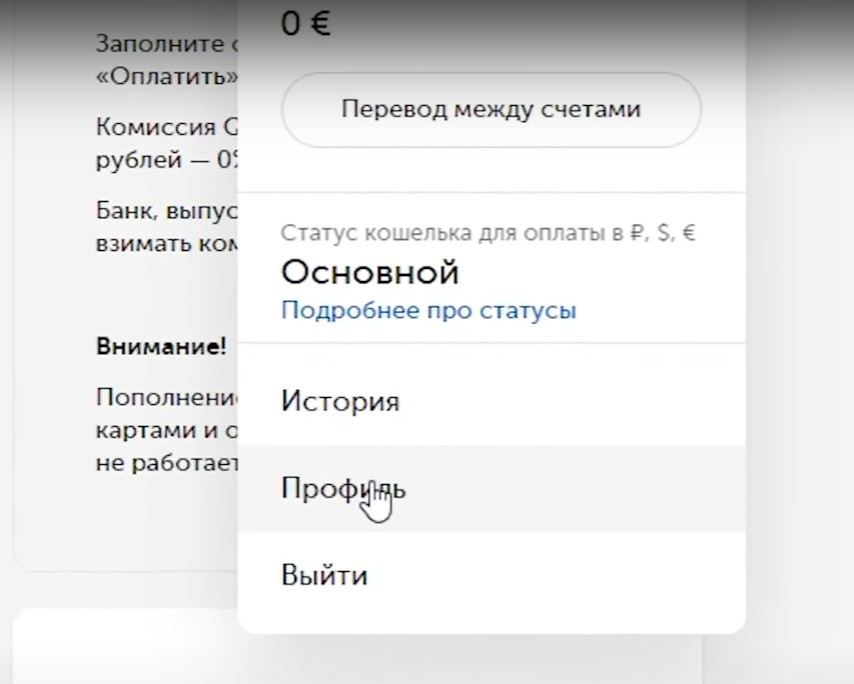Click the bold 'Внимание!' heading
This screenshot has height=684, width=854.
point(161,346)
